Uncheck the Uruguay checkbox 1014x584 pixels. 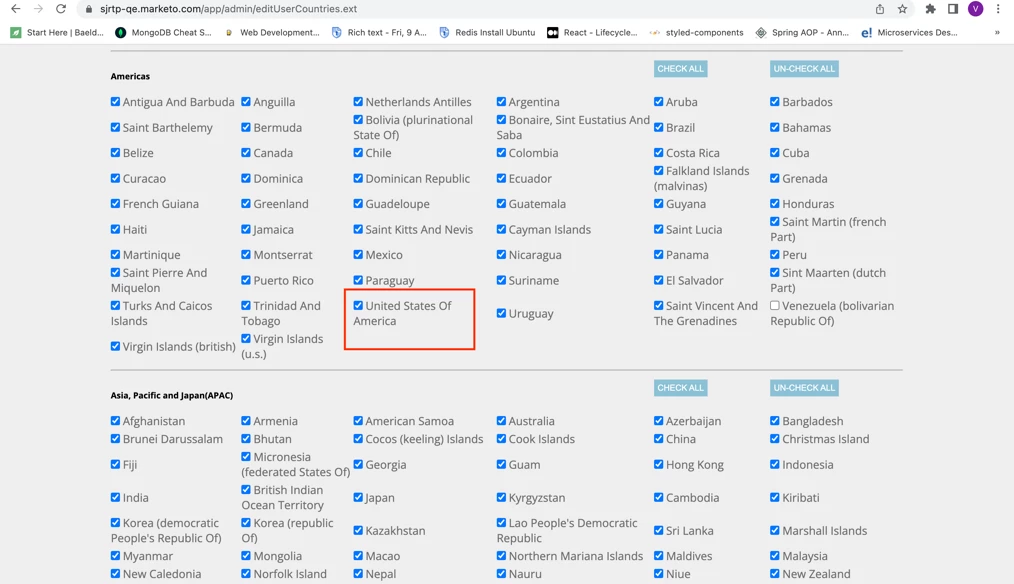coord(501,313)
